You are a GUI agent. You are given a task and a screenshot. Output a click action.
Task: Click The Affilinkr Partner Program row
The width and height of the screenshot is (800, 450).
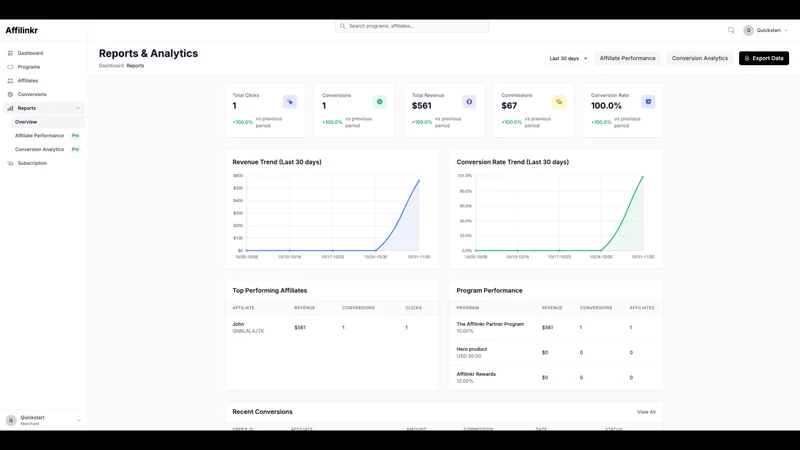point(556,328)
